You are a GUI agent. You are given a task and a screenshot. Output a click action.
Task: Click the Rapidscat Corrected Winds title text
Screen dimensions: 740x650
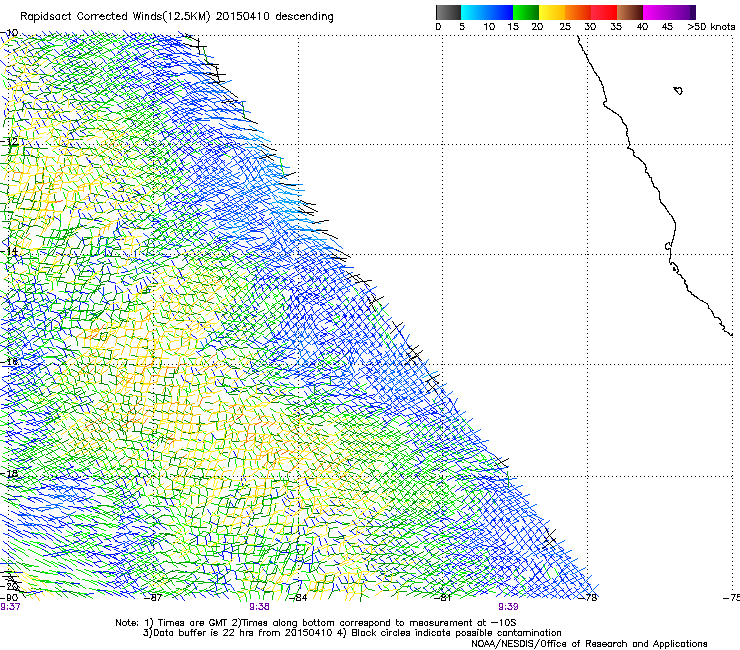pyautogui.click(x=177, y=17)
